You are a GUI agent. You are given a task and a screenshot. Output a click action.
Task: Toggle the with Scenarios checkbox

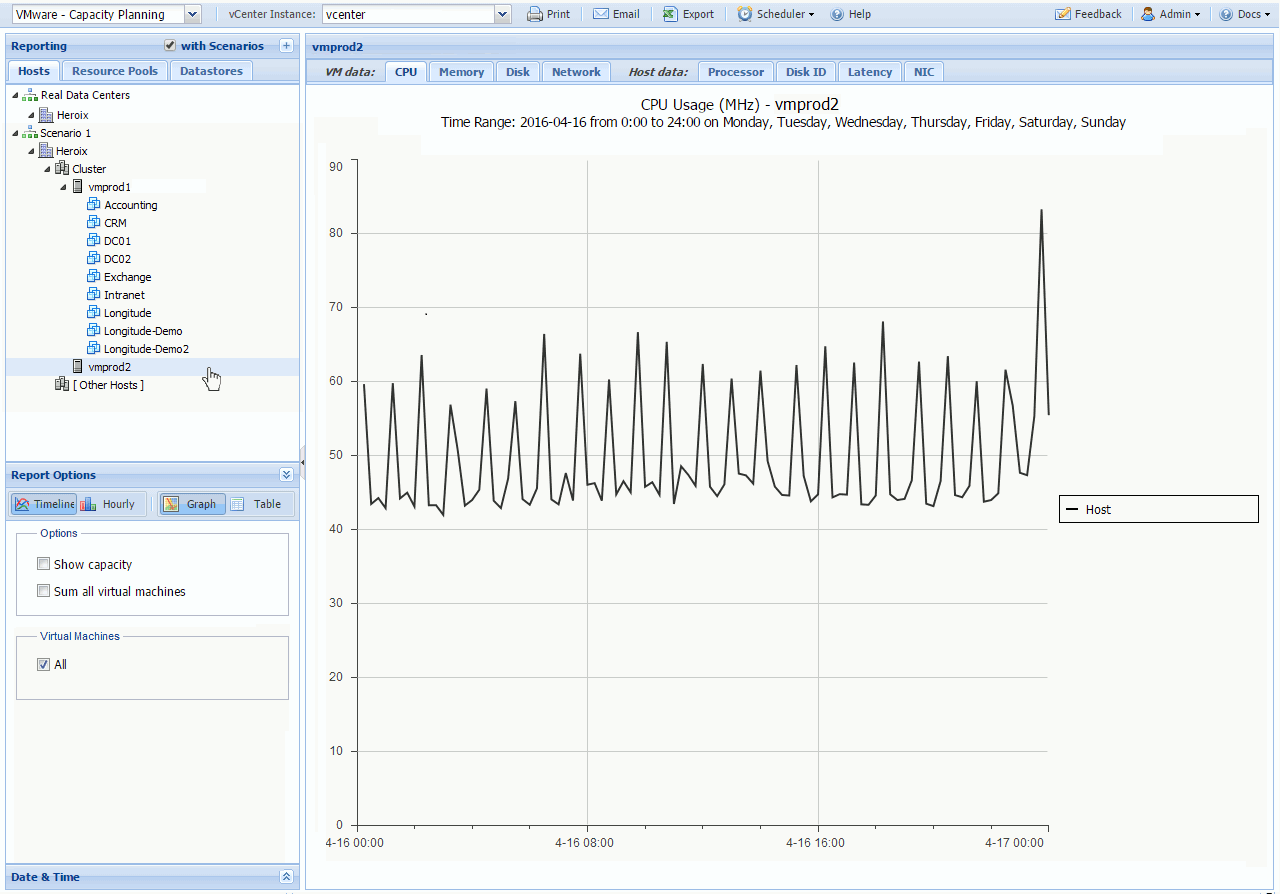pyautogui.click(x=170, y=46)
